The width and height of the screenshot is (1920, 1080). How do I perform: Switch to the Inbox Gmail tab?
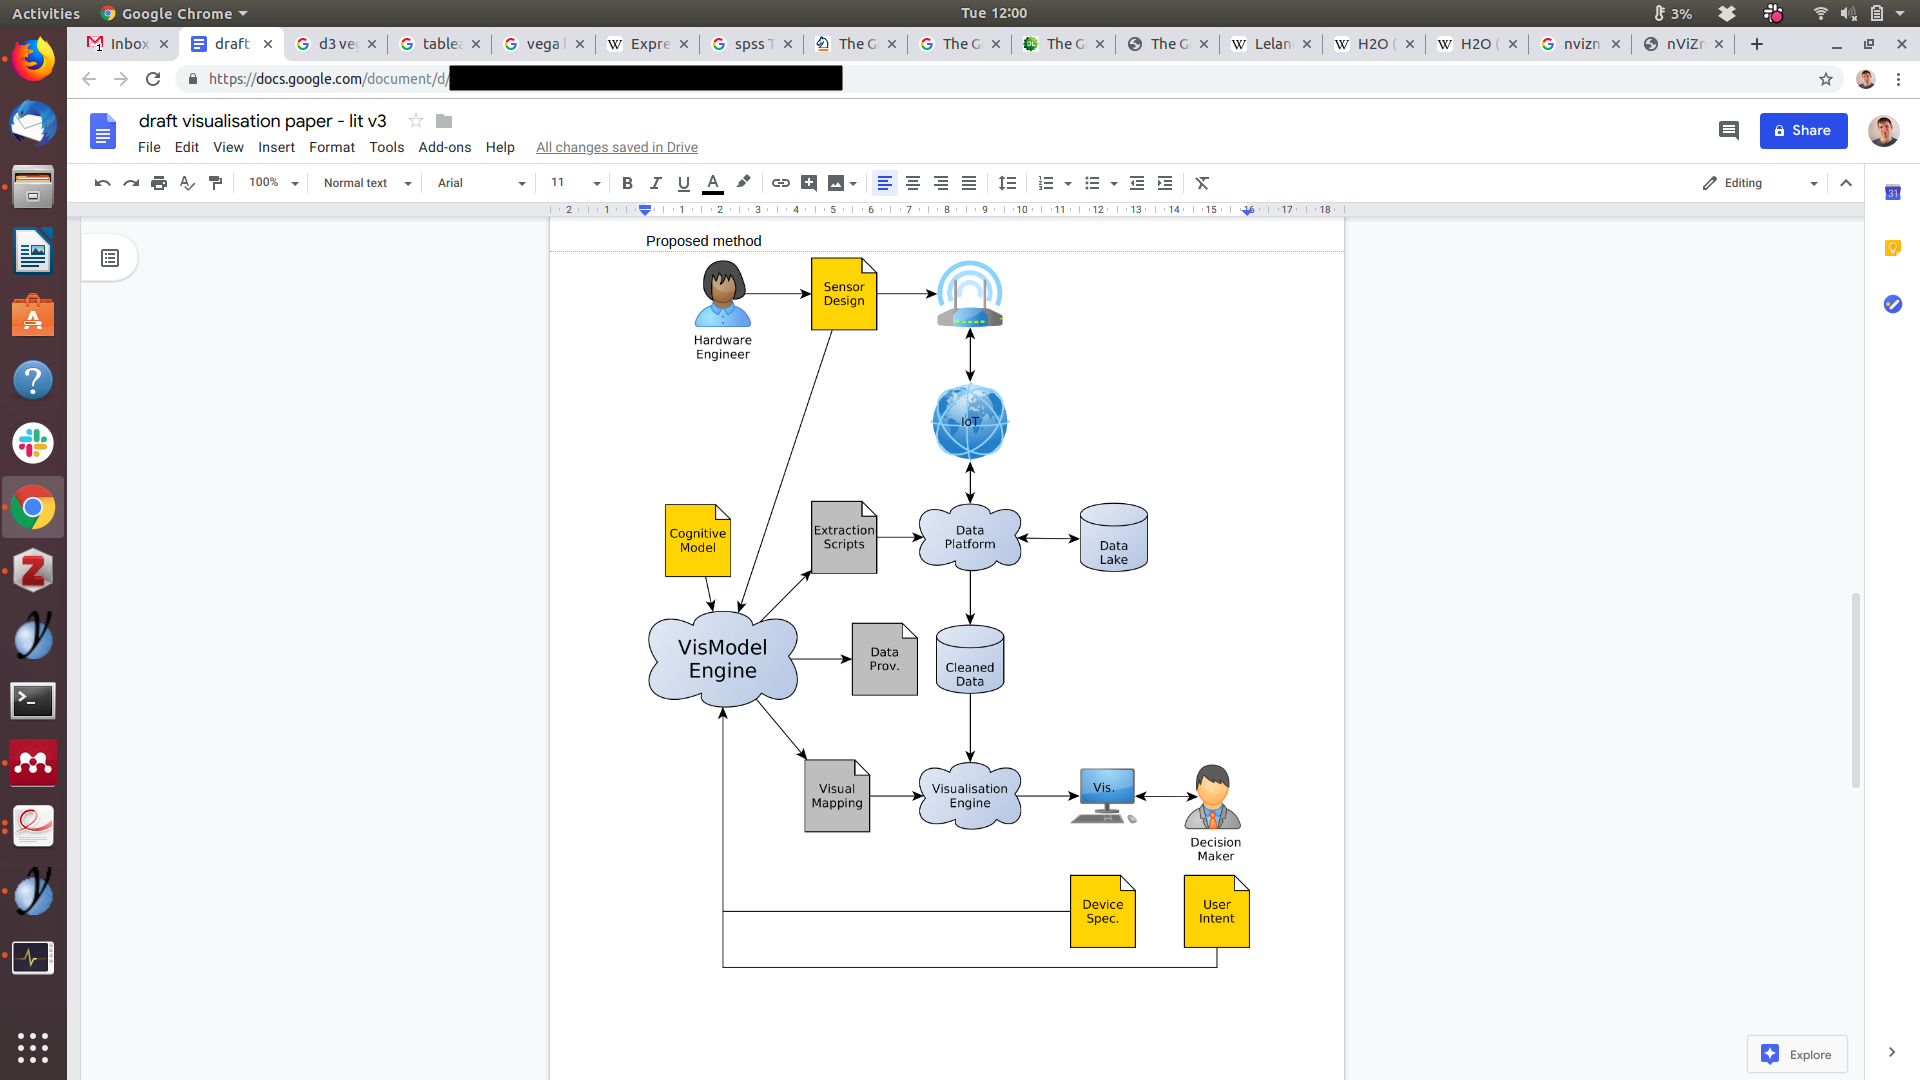pyautogui.click(x=128, y=44)
